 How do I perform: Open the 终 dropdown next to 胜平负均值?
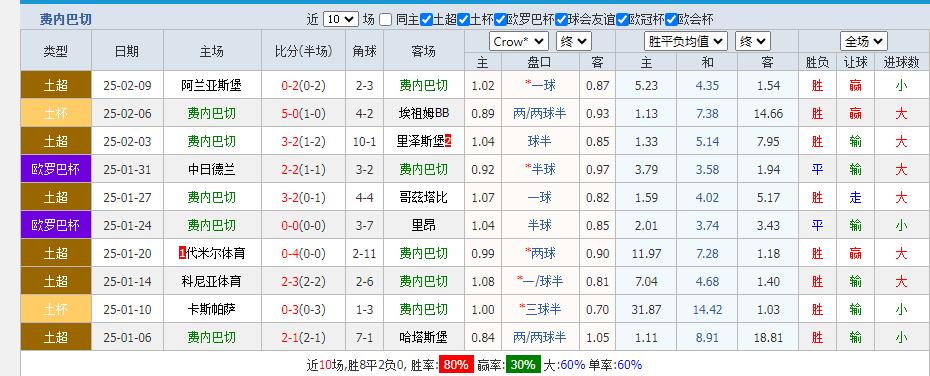coord(753,42)
